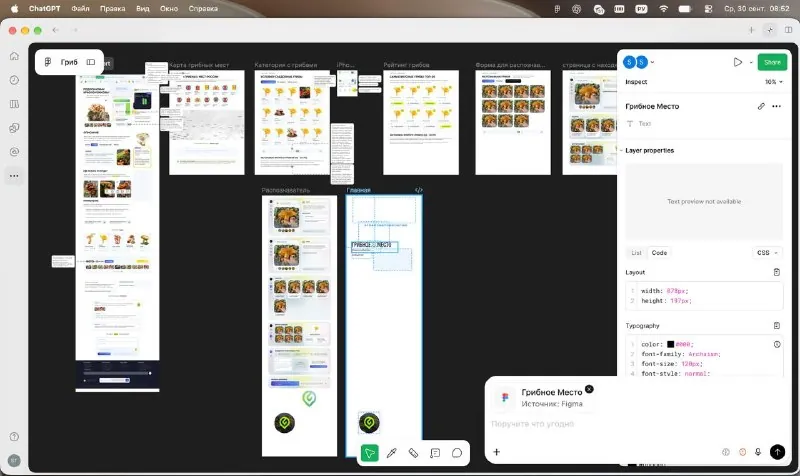Click the black #000 color swatch

point(670,344)
